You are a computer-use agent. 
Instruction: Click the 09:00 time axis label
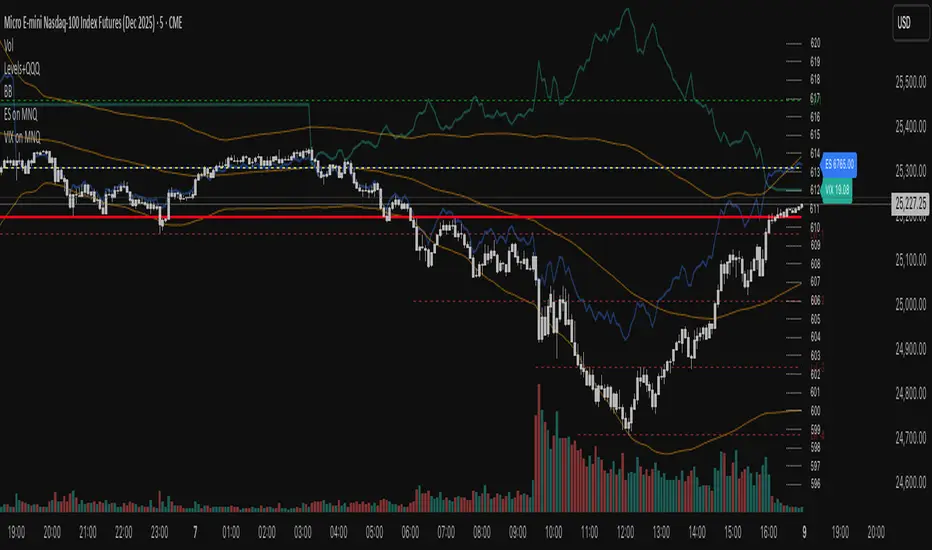coord(518,532)
